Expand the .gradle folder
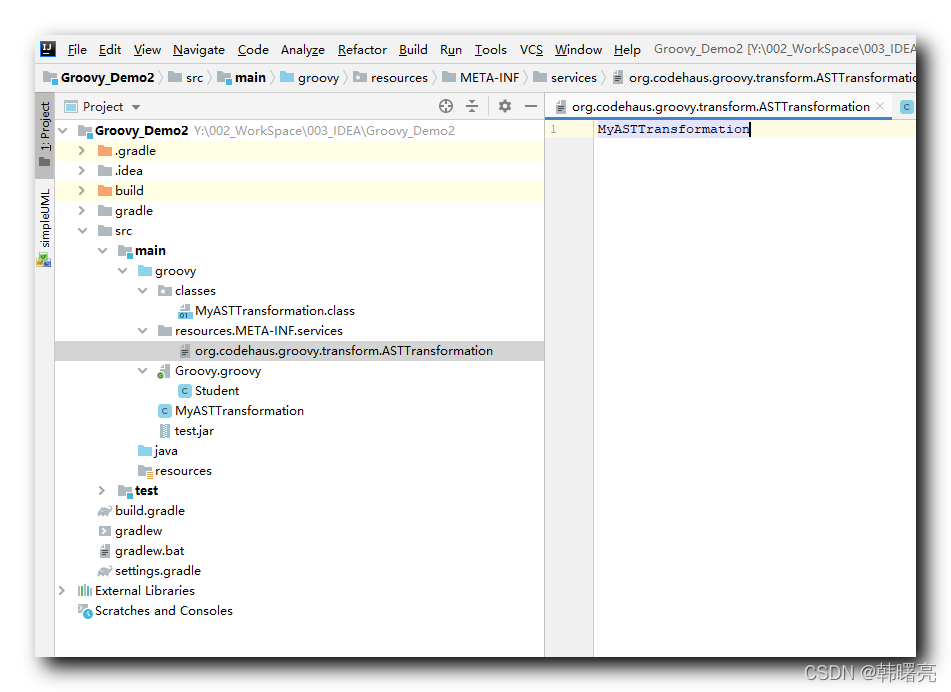The width and height of the screenshot is (951, 692). point(82,150)
